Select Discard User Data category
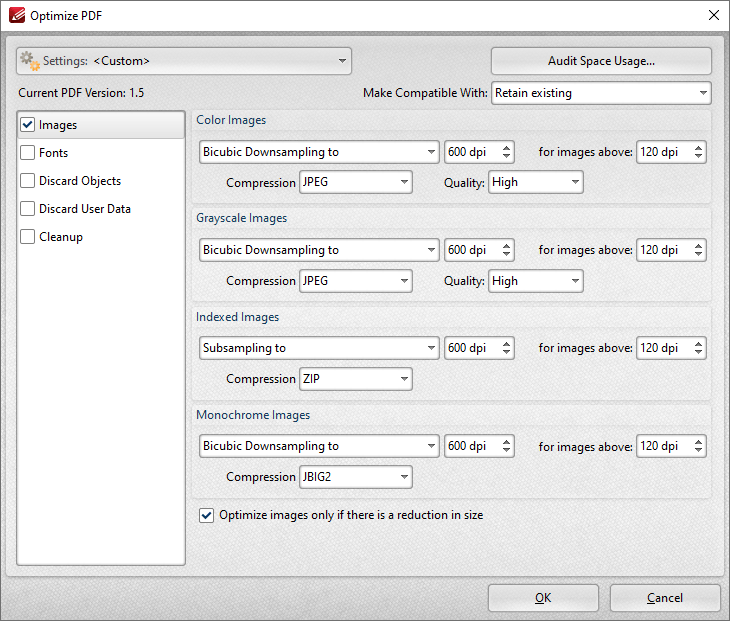The image size is (730, 621). coord(85,210)
